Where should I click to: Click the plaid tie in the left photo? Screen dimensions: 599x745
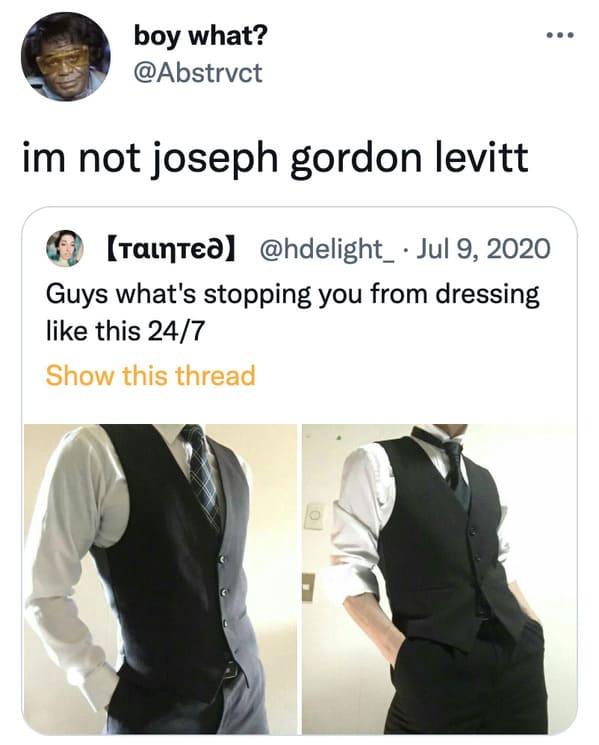203,475
